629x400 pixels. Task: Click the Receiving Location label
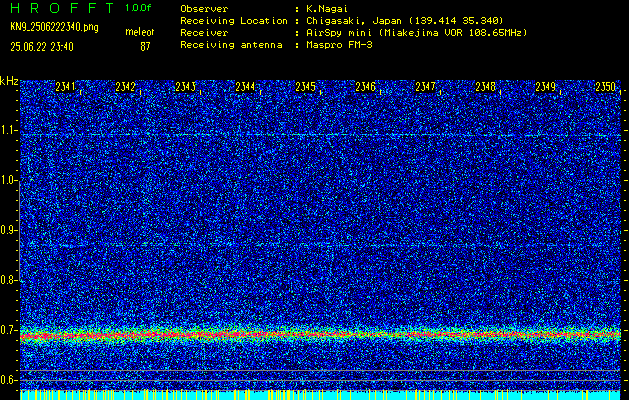click(x=234, y=21)
